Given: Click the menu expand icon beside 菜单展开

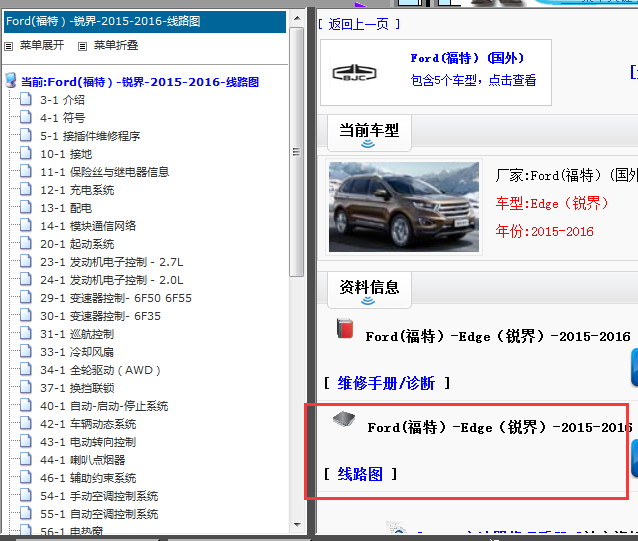Looking at the screenshot, I should coord(9,46).
